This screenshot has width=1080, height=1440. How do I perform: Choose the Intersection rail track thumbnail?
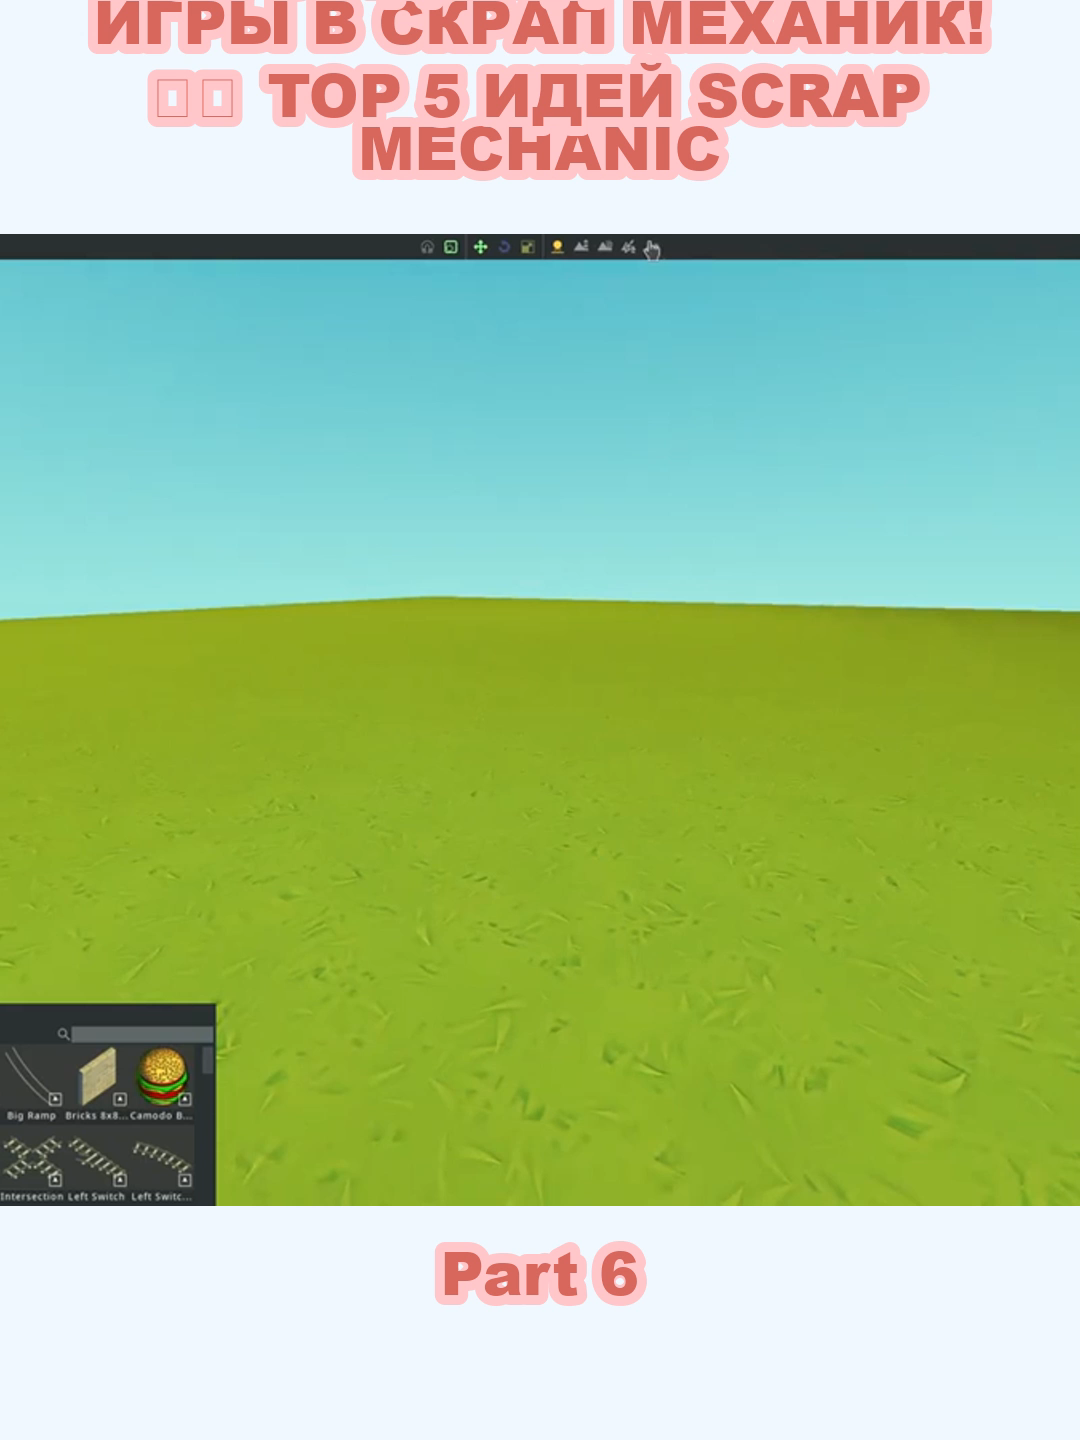tap(31, 1159)
